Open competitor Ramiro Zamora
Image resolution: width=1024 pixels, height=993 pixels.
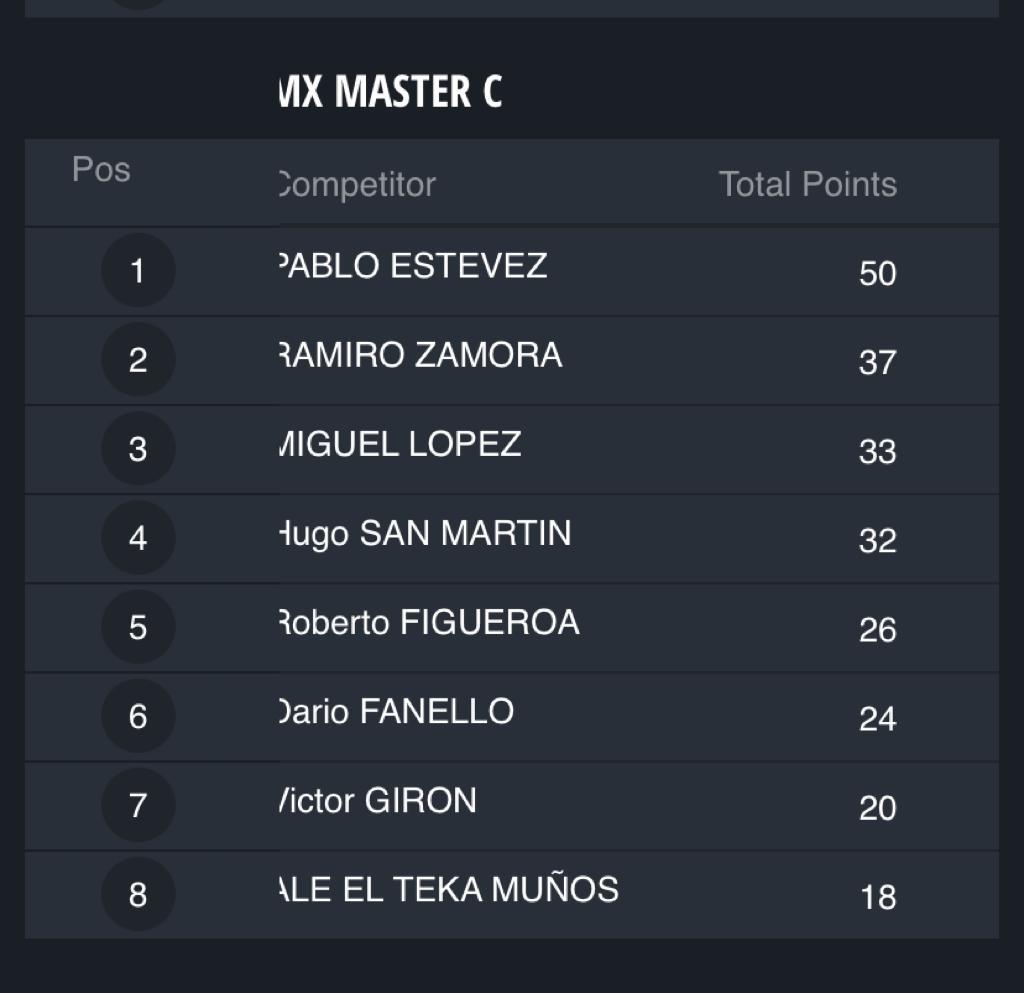coord(419,355)
